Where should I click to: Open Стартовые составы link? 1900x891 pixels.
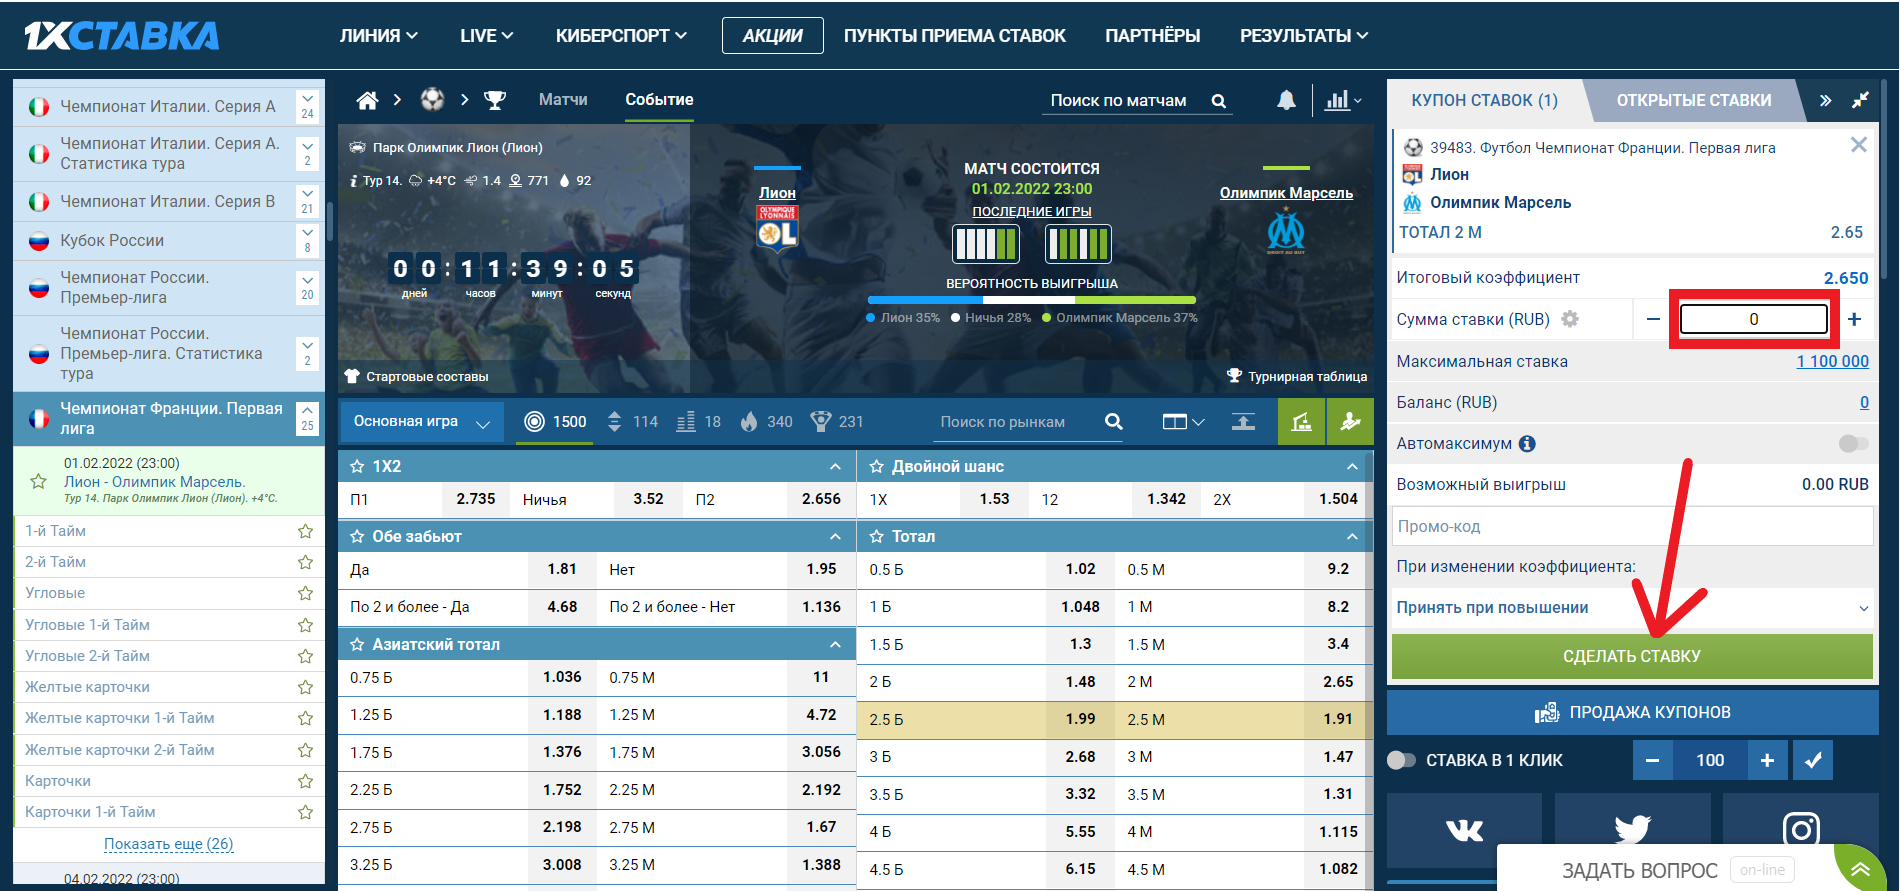point(416,376)
